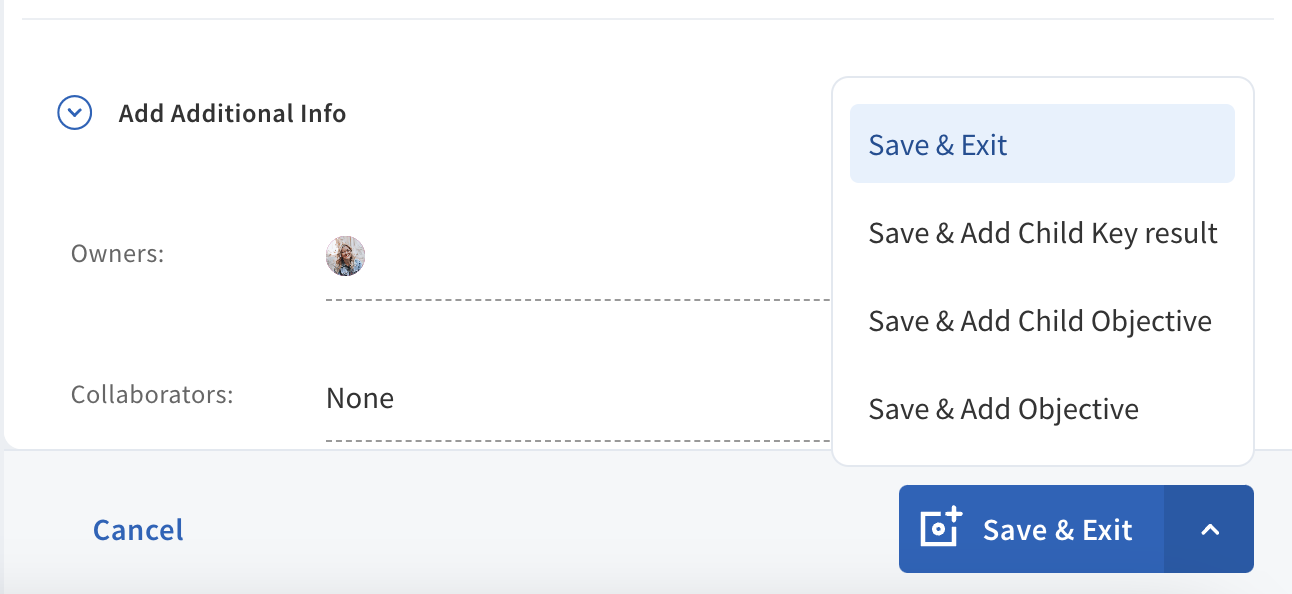This screenshot has height=594, width=1292.
Task: Toggle the save options caret arrow
Action: click(1209, 529)
